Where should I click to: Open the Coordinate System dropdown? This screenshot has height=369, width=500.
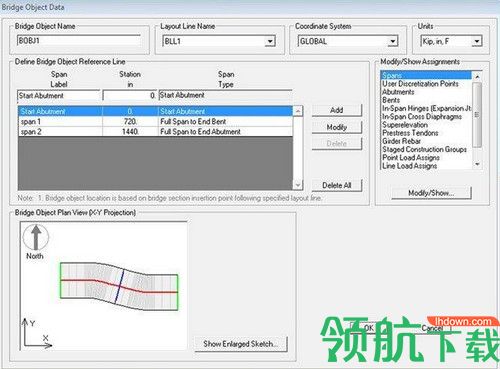(393, 41)
